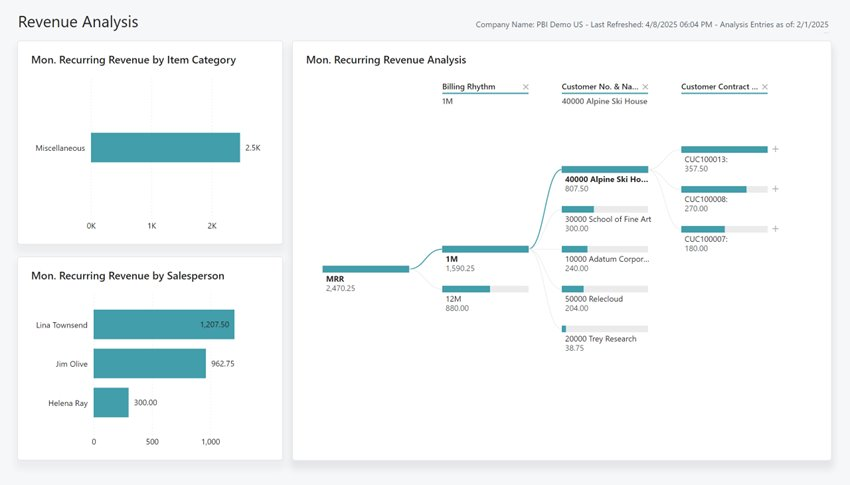Remove the Customer Contract level with its X
850x485 pixels.
coord(765,87)
